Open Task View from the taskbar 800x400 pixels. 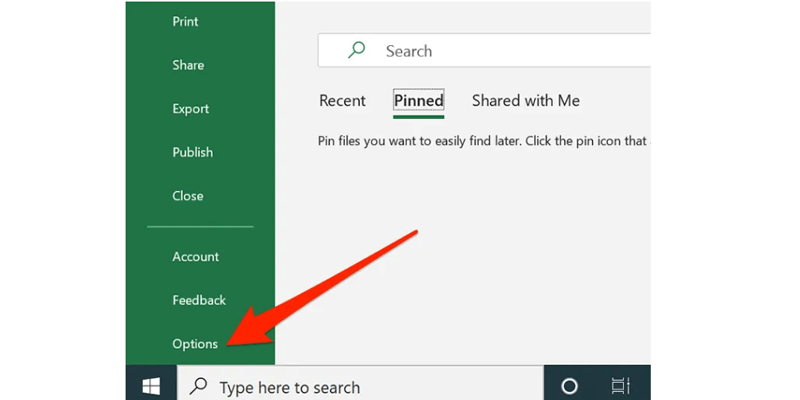(620, 386)
